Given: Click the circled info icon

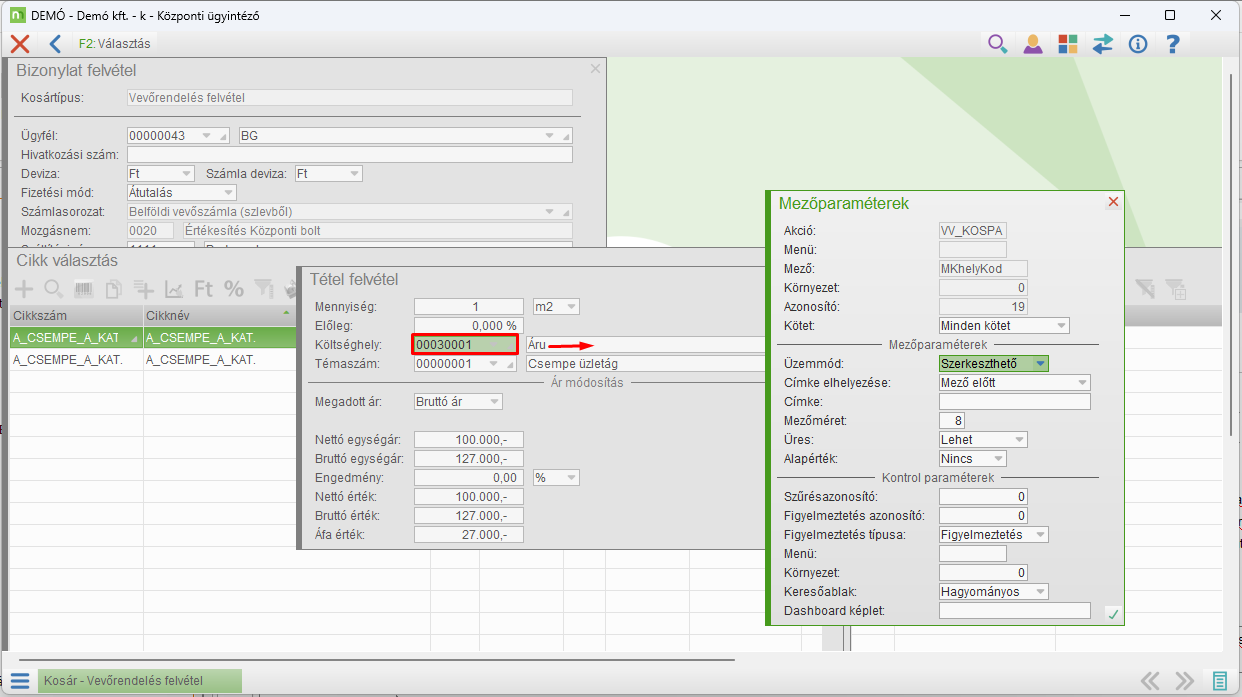Looking at the screenshot, I should pyautogui.click(x=1137, y=43).
